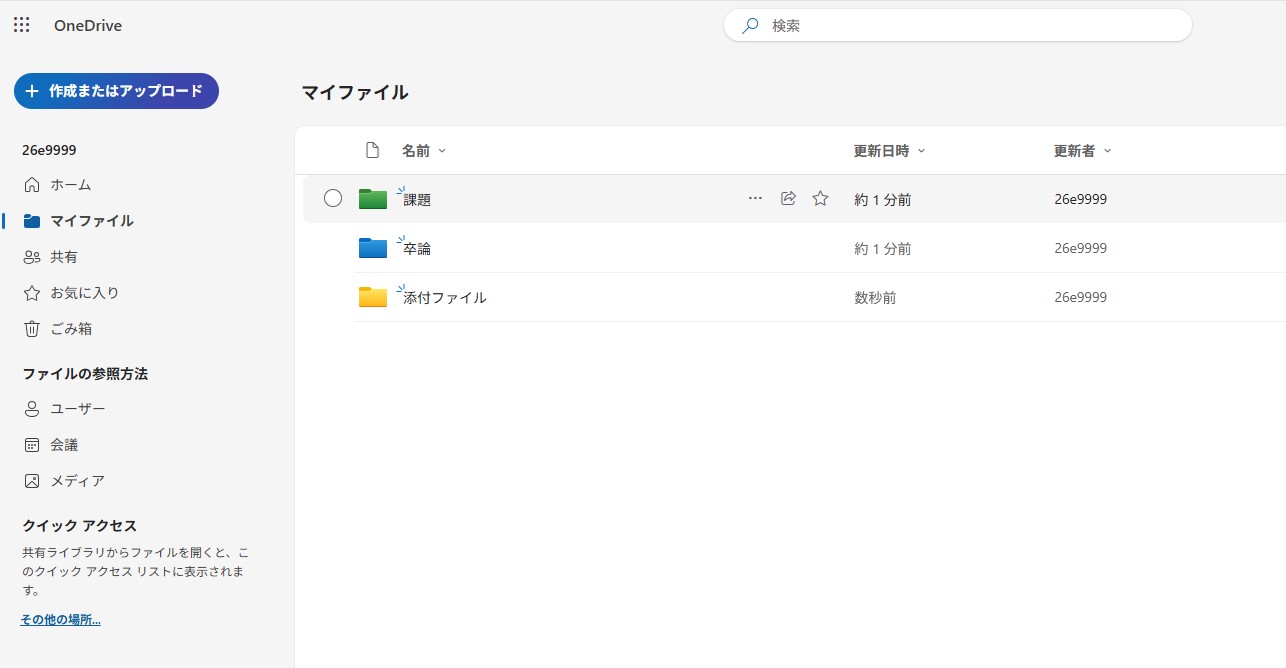Select the 課題 row checkbox

tap(333, 198)
